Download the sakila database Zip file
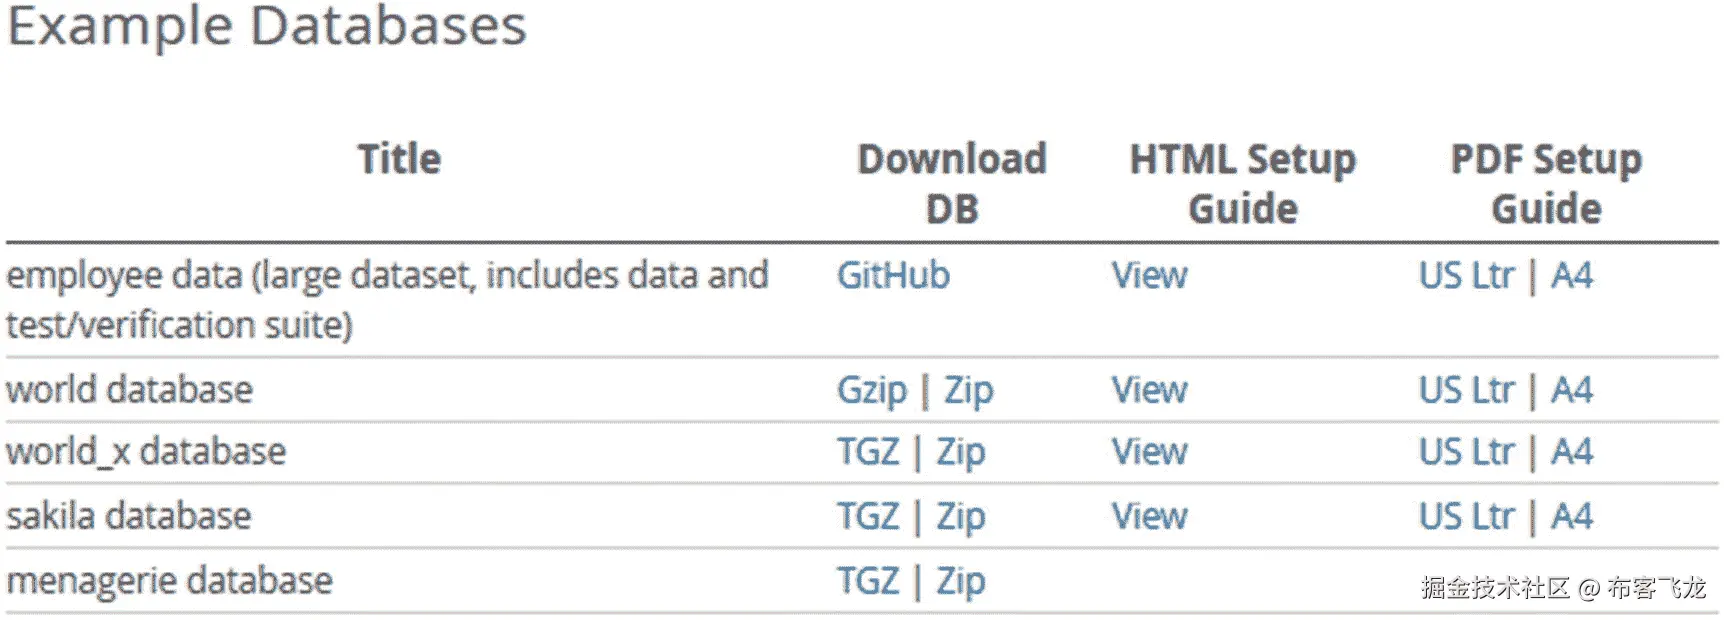The height and width of the screenshot is (620, 1725). [x=960, y=516]
